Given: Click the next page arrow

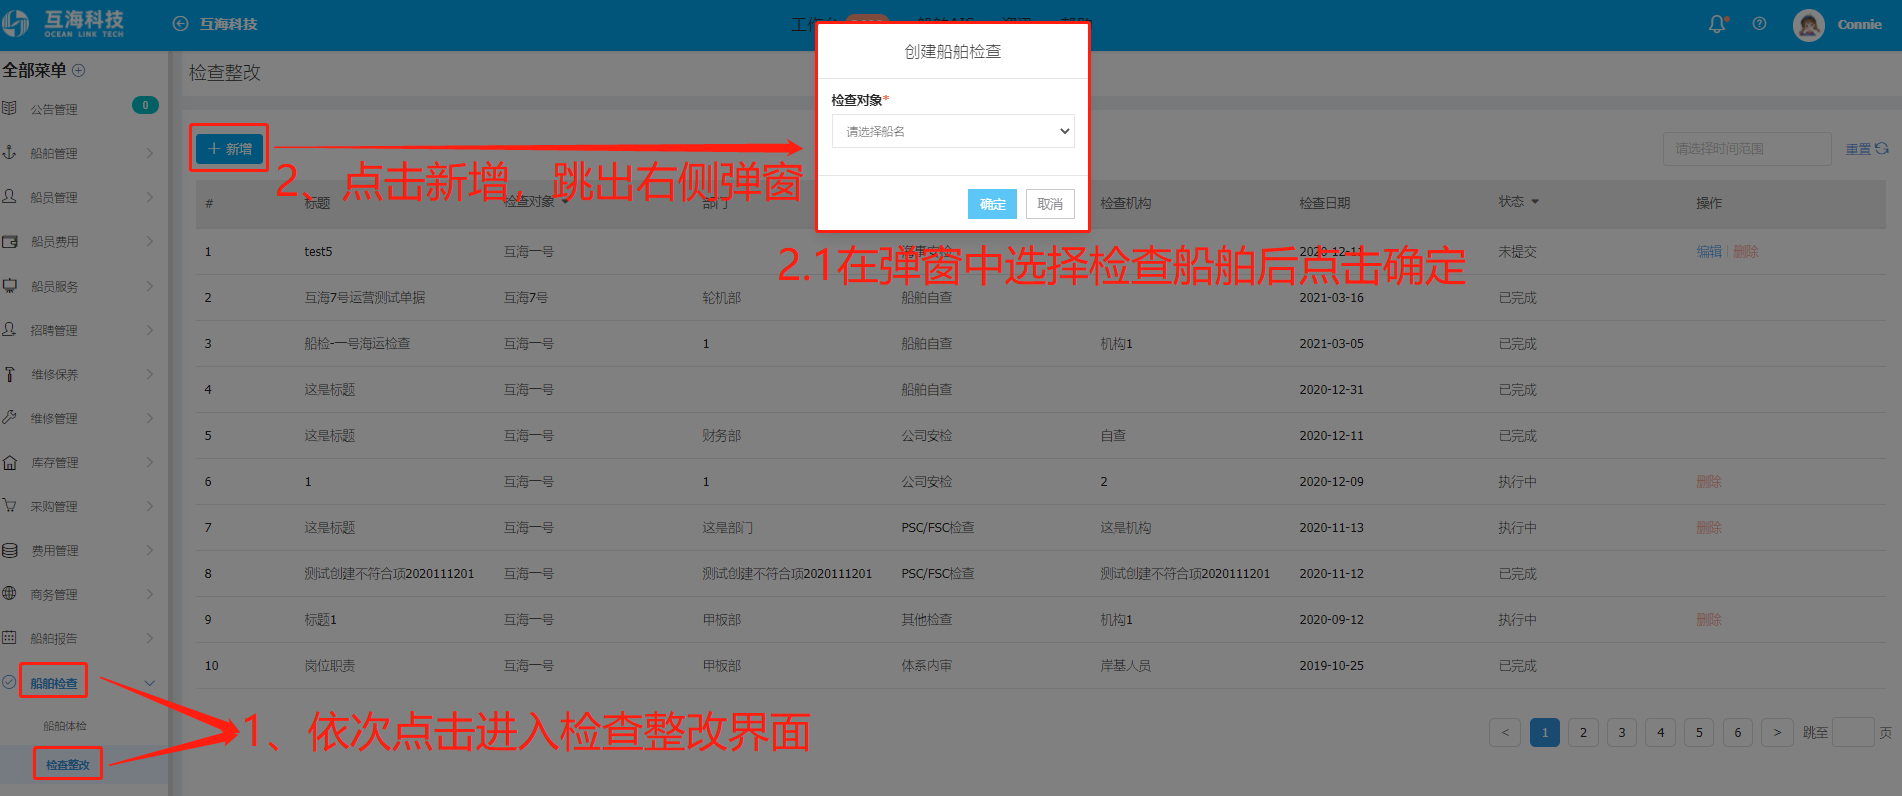Looking at the screenshot, I should [1777, 732].
